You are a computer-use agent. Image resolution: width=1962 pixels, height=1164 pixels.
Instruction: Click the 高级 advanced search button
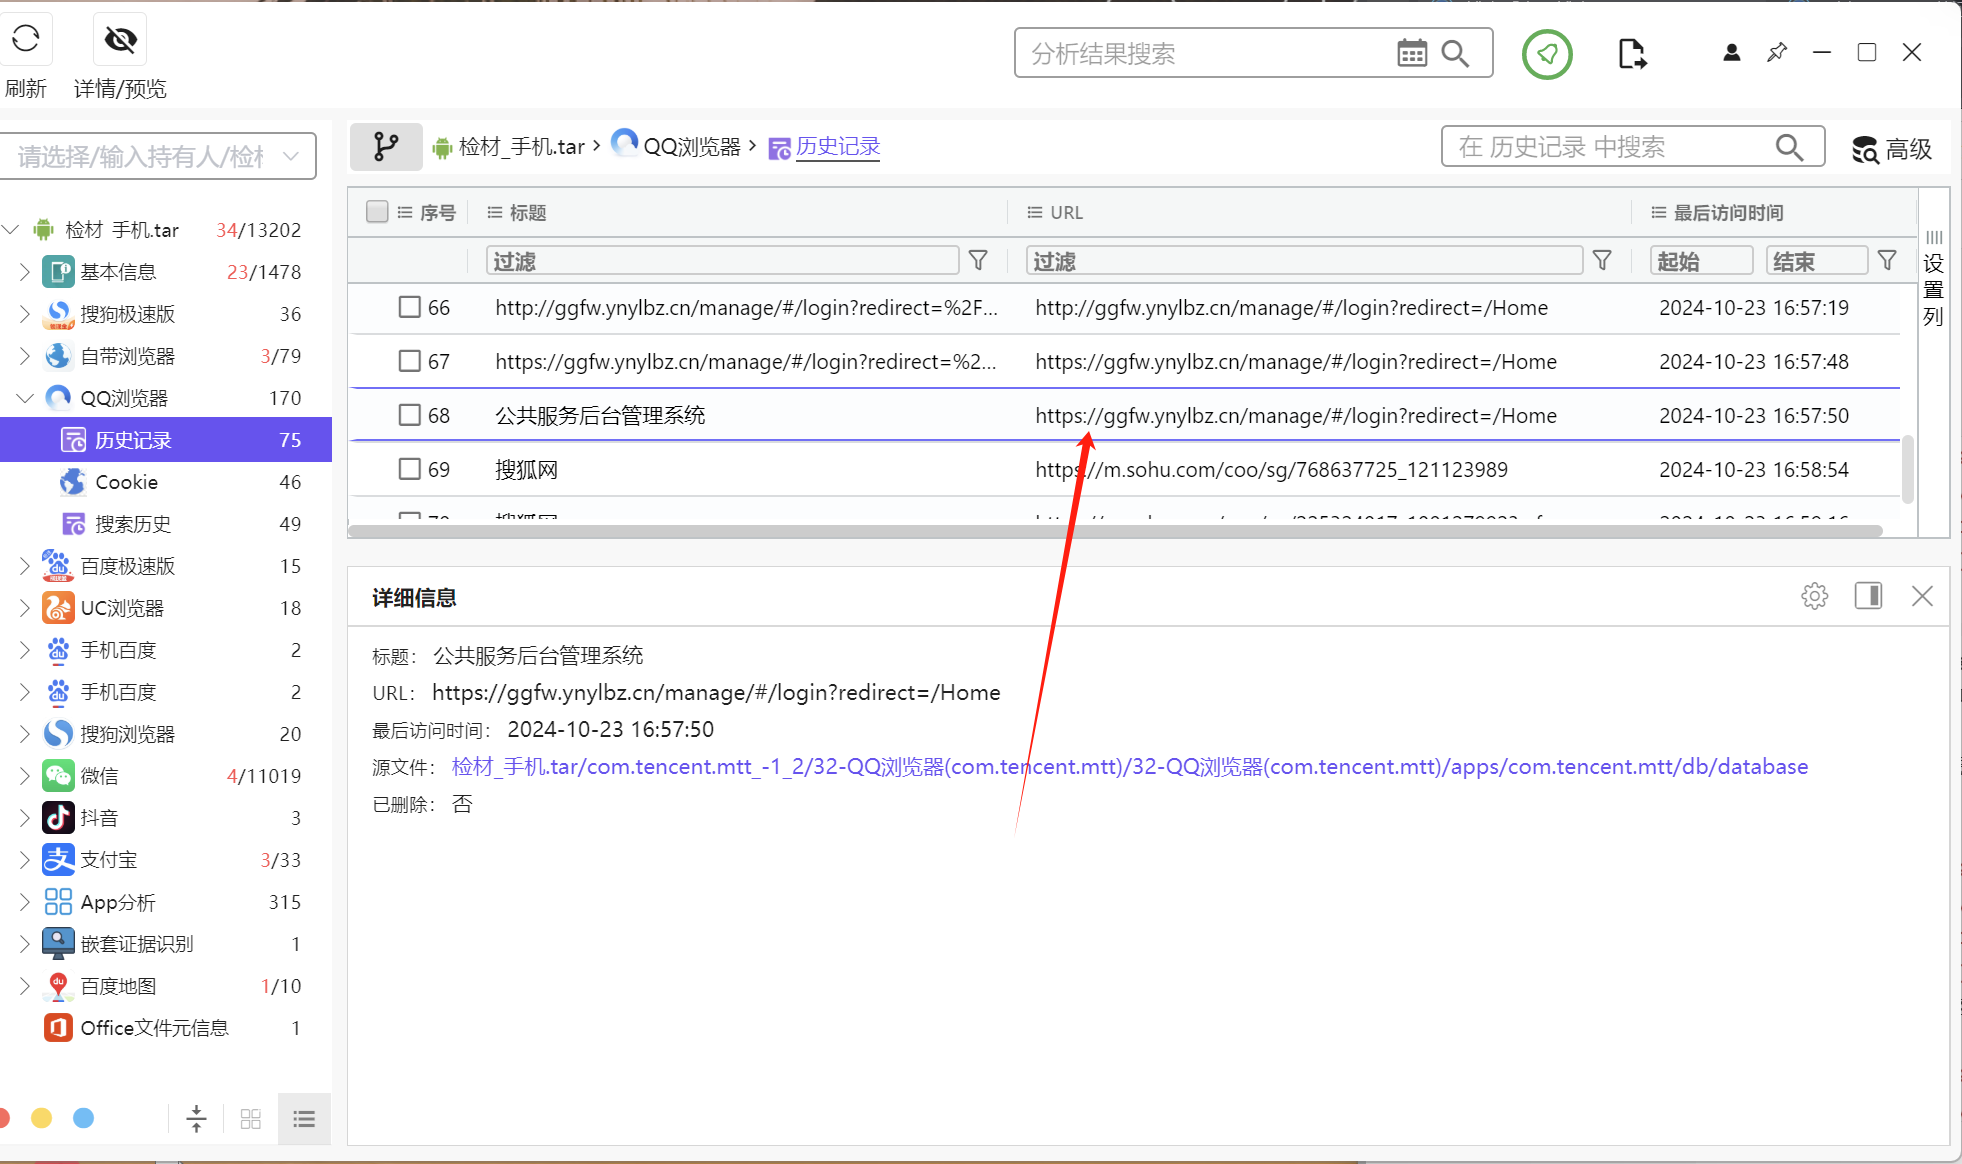[1891, 149]
